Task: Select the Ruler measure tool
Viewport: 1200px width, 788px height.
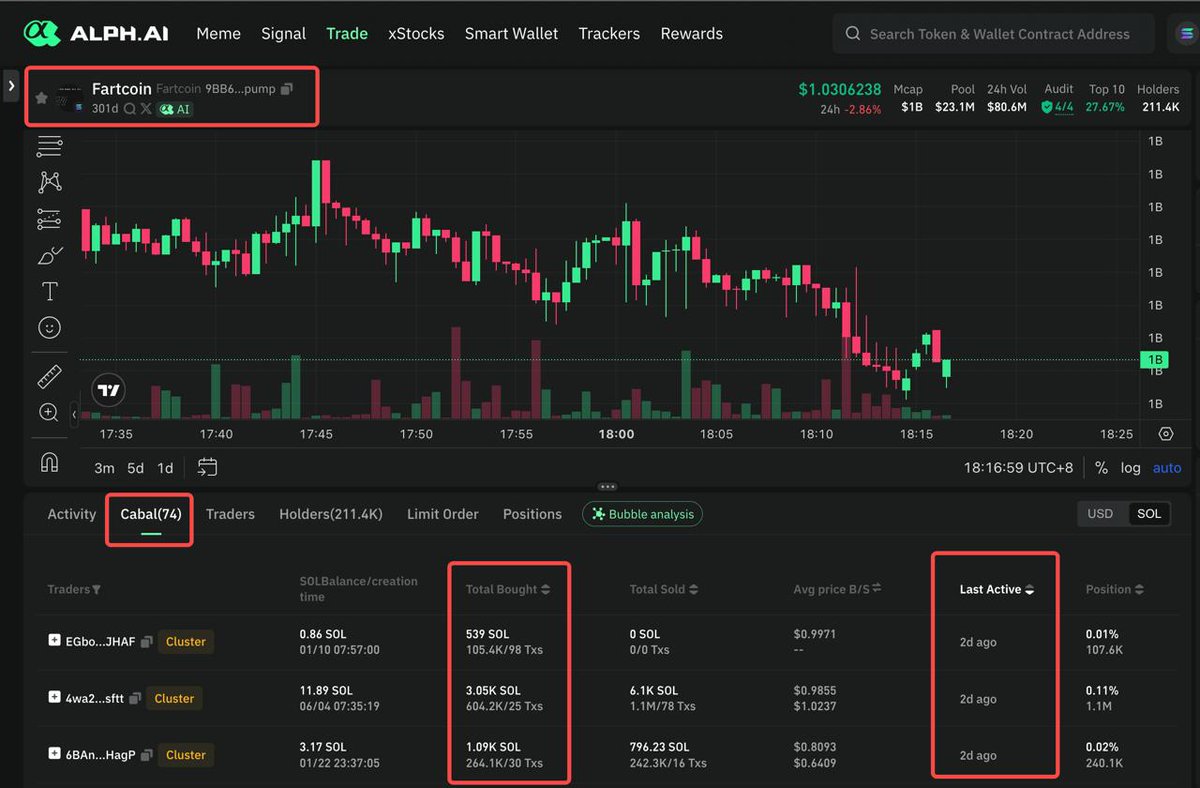Action: (x=49, y=376)
